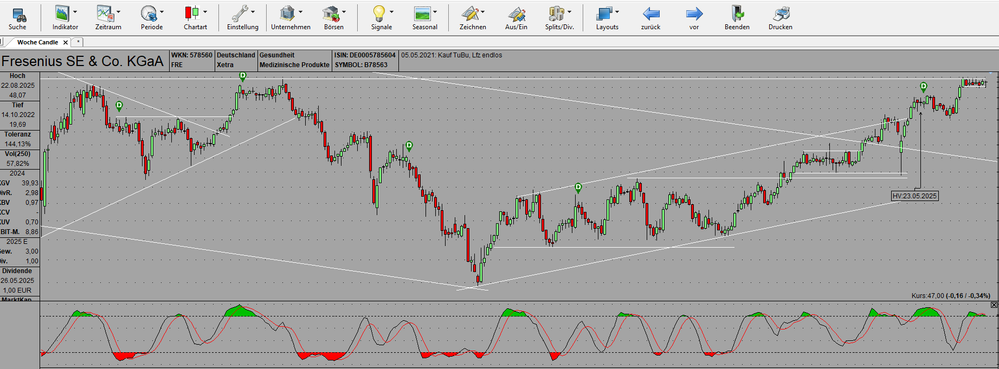Expand the Zeichnen dropdown arrow
This screenshot has height=369, width=999.
tap(483, 11)
